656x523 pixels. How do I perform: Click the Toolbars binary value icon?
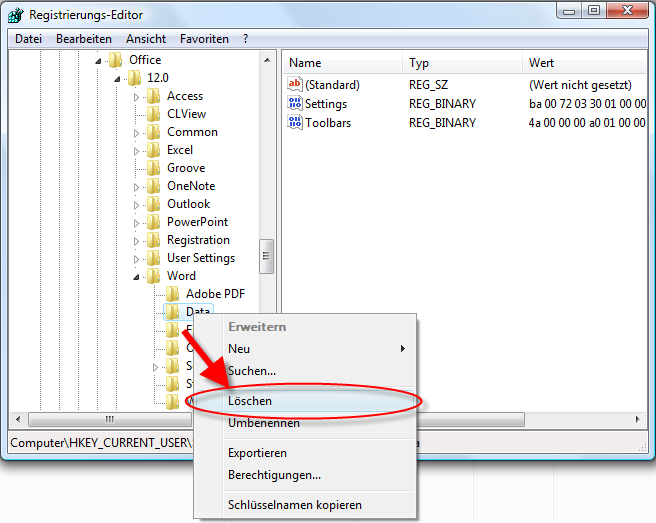(x=295, y=123)
